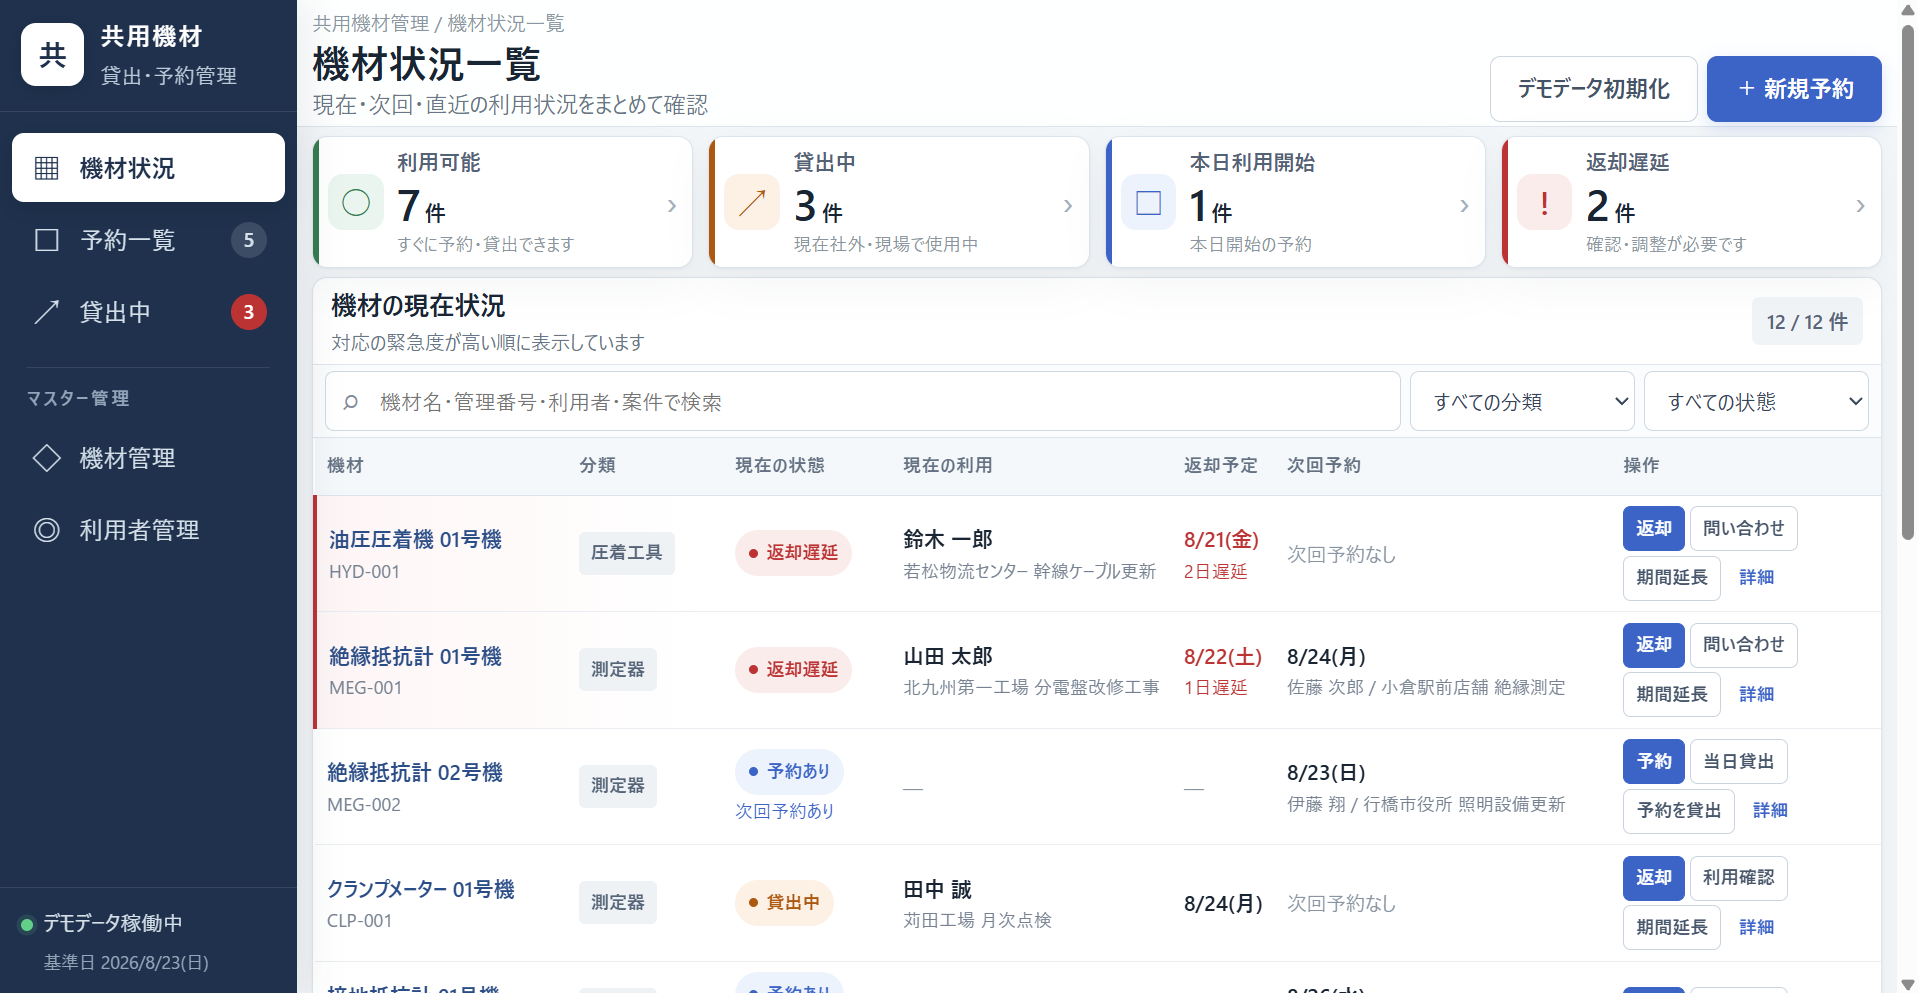
Task: Click the search magnifier icon
Action: click(x=351, y=402)
